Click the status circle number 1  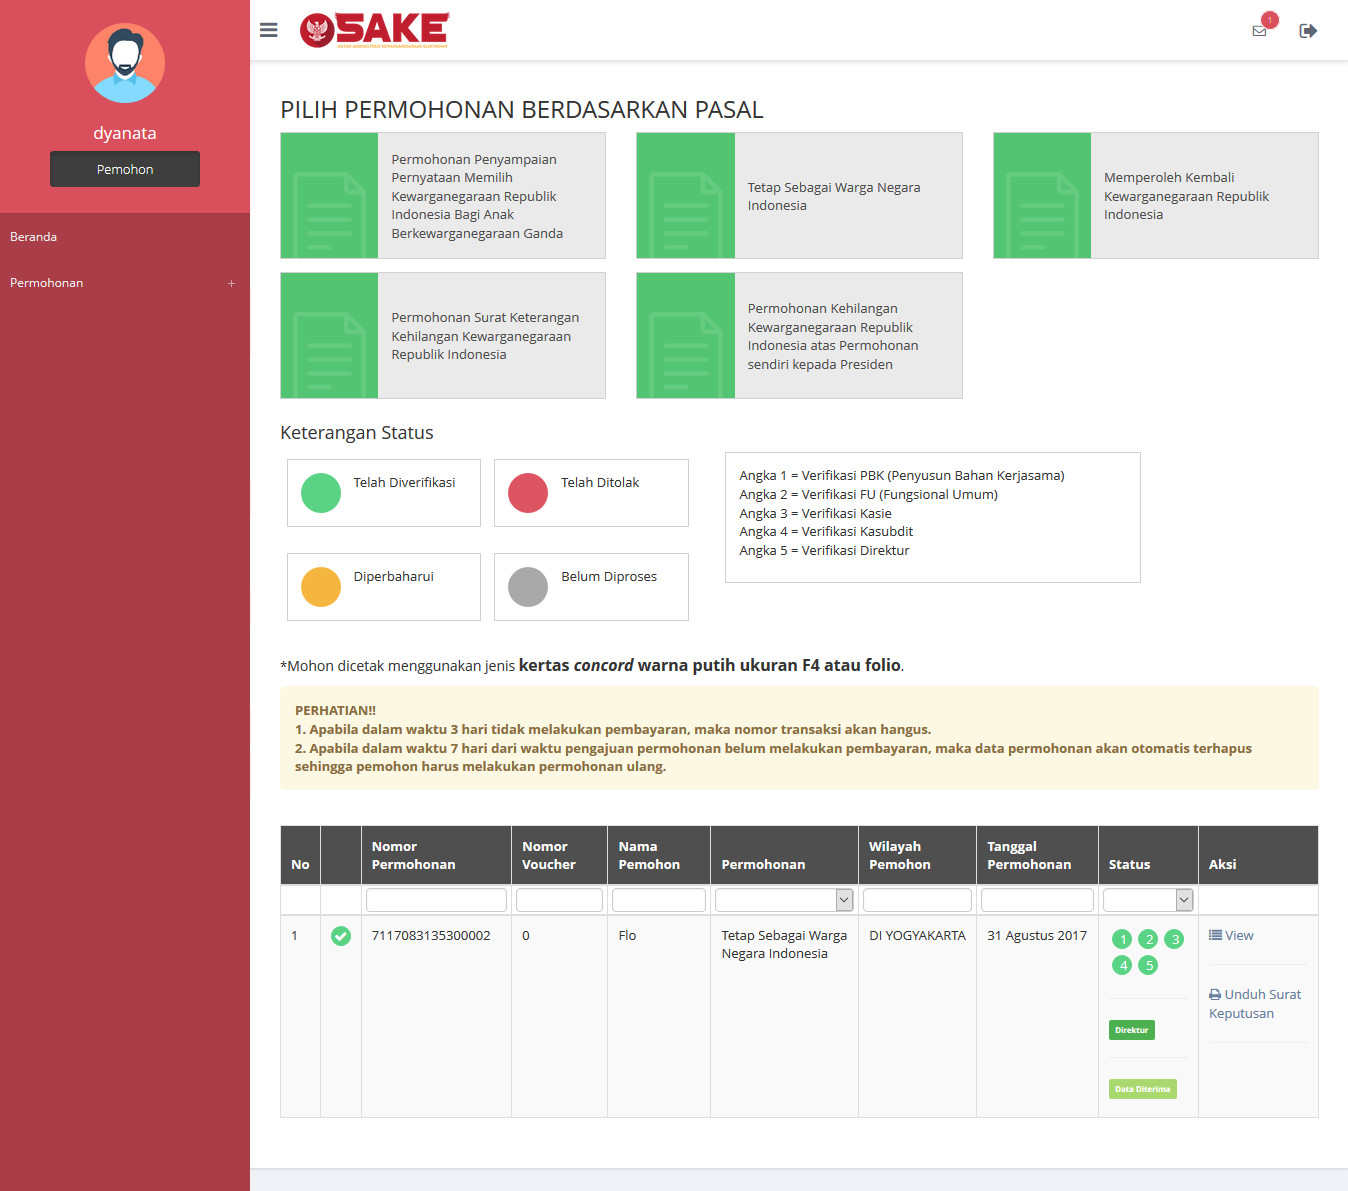tap(1122, 939)
